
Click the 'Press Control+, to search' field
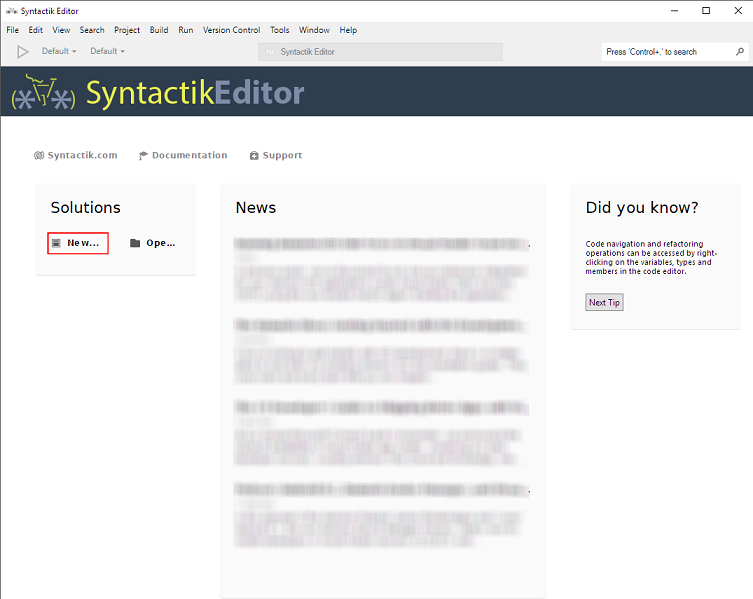(x=665, y=52)
